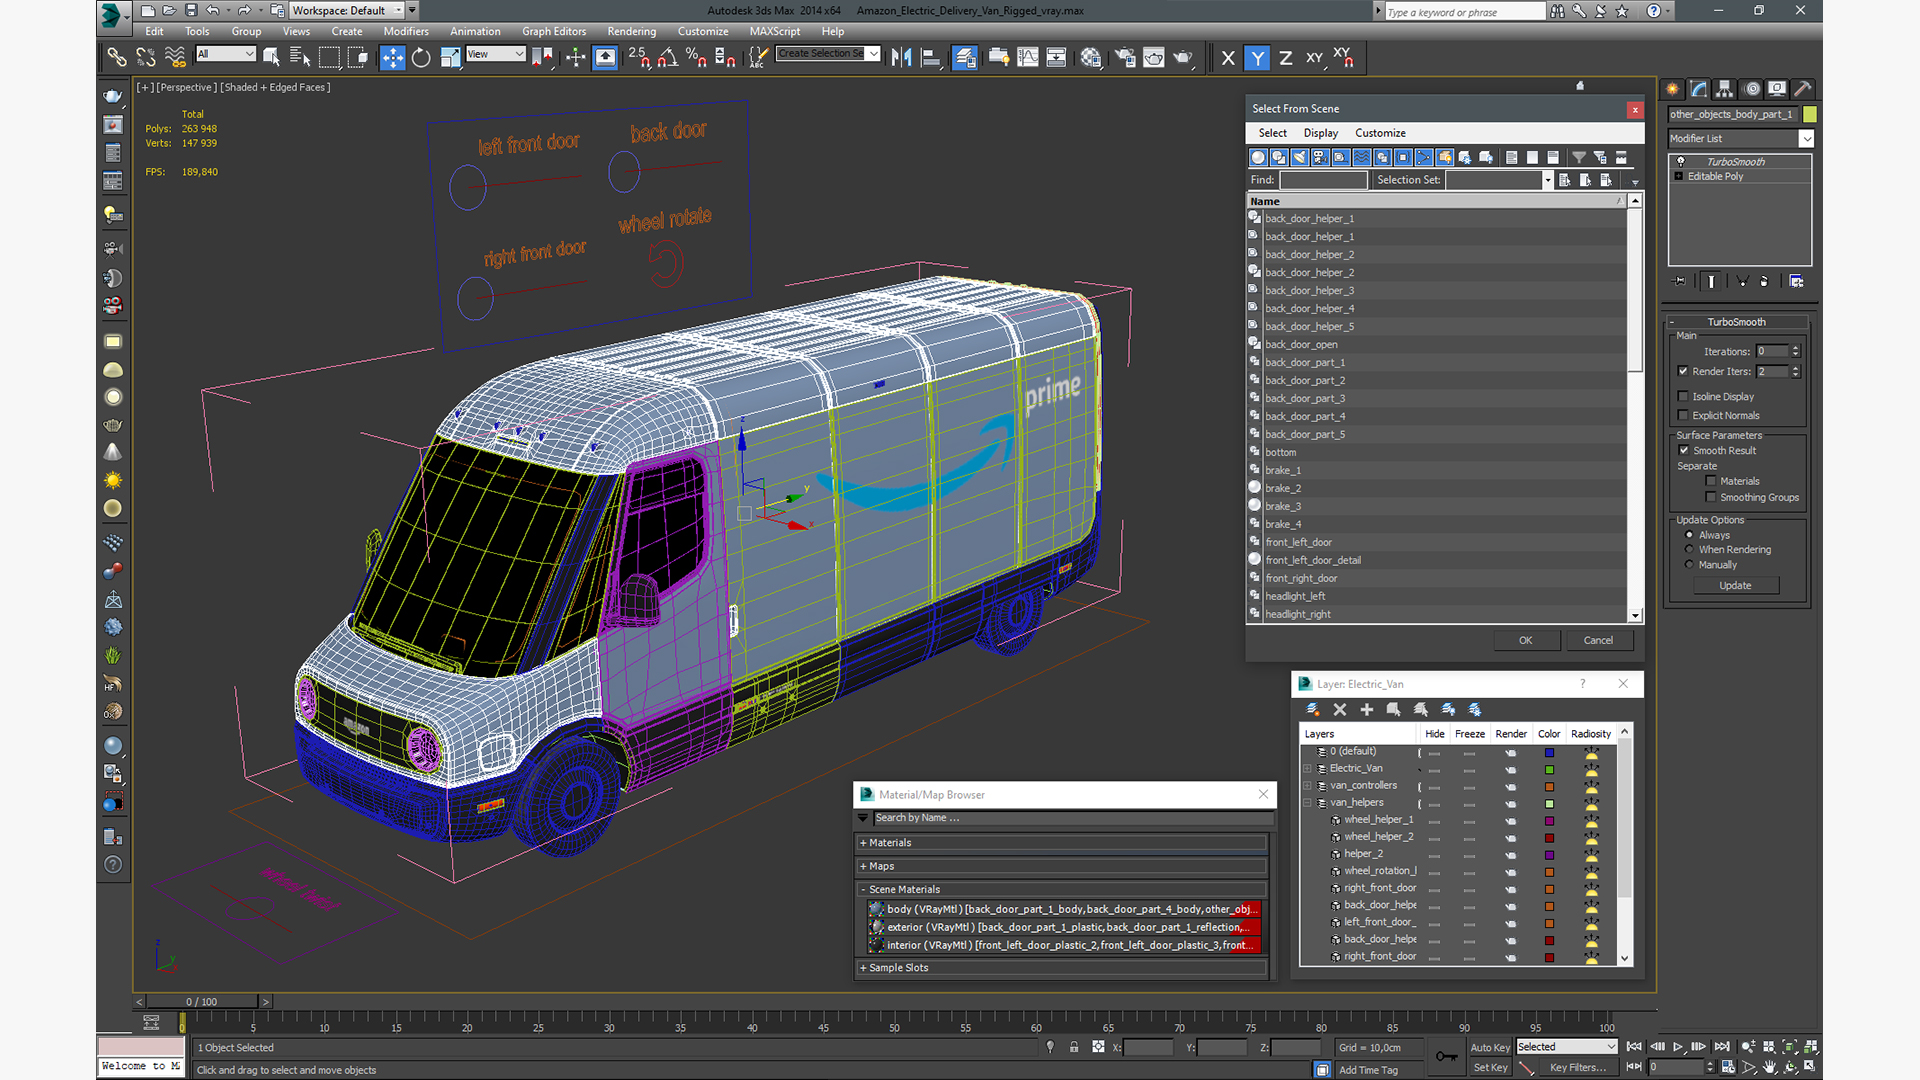Screen dimensions: 1920x1080
Task: Choose the Bind to Space Warp tool
Action: (174, 58)
